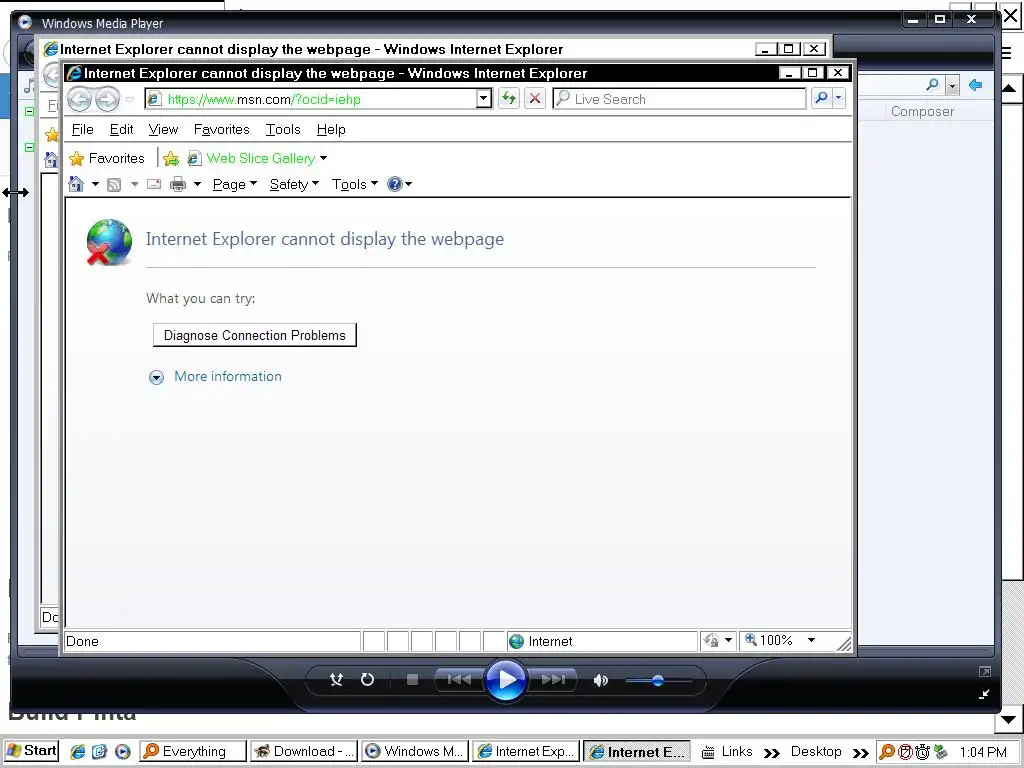Click the Composer column header
This screenshot has height=768, width=1024.
(x=922, y=112)
